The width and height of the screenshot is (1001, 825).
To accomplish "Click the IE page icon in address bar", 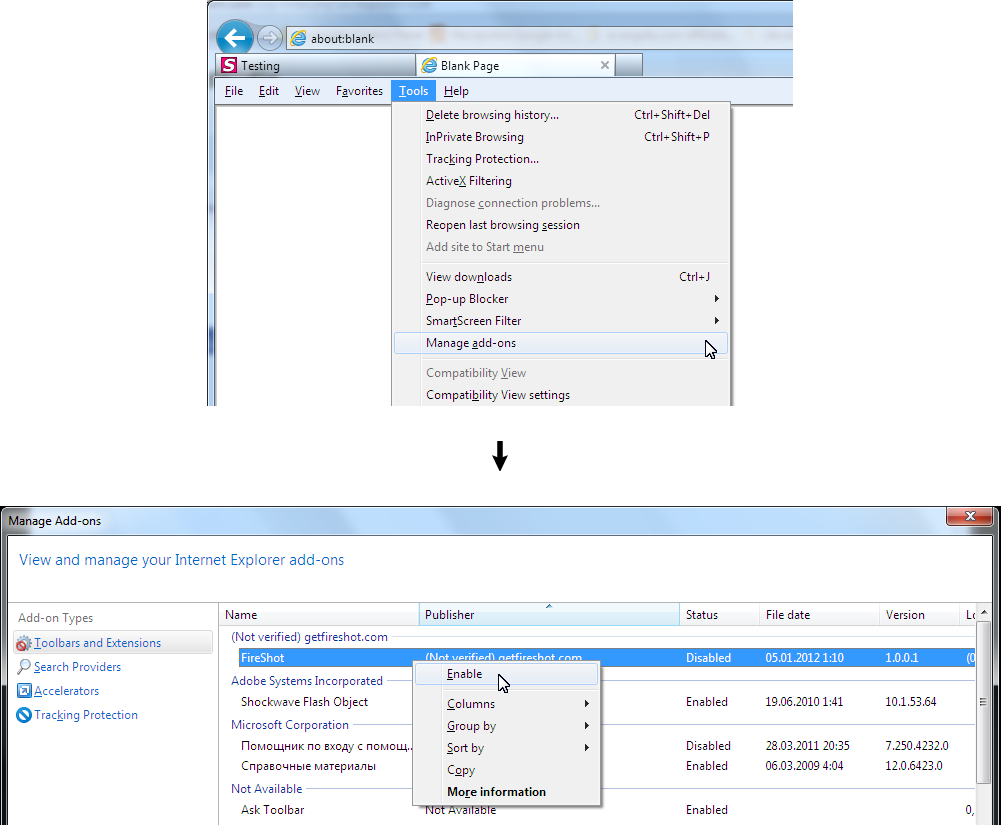I will click(298, 38).
